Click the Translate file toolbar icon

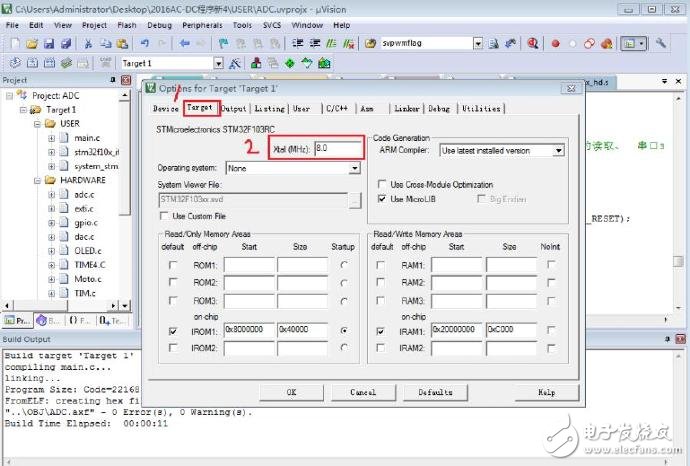(x=15, y=63)
